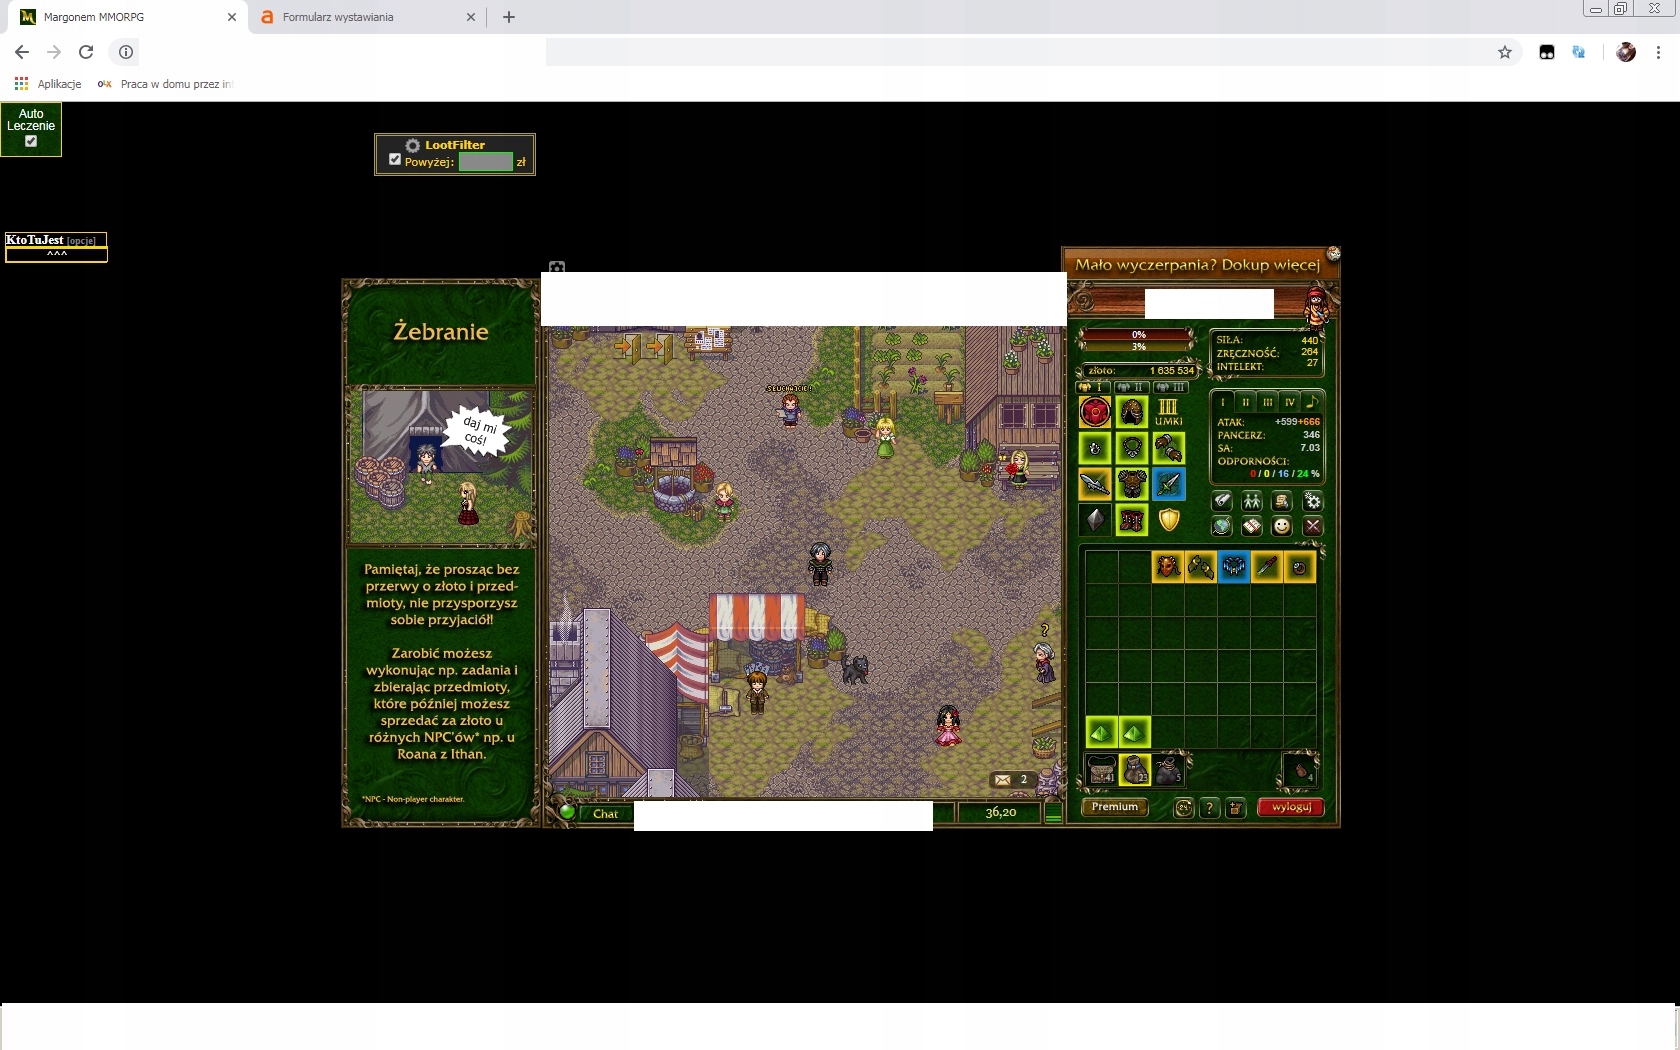Viewport: 1680px width, 1050px height.
Task: Open the scroll map button
Action: pyautogui.click(x=1222, y=501)
